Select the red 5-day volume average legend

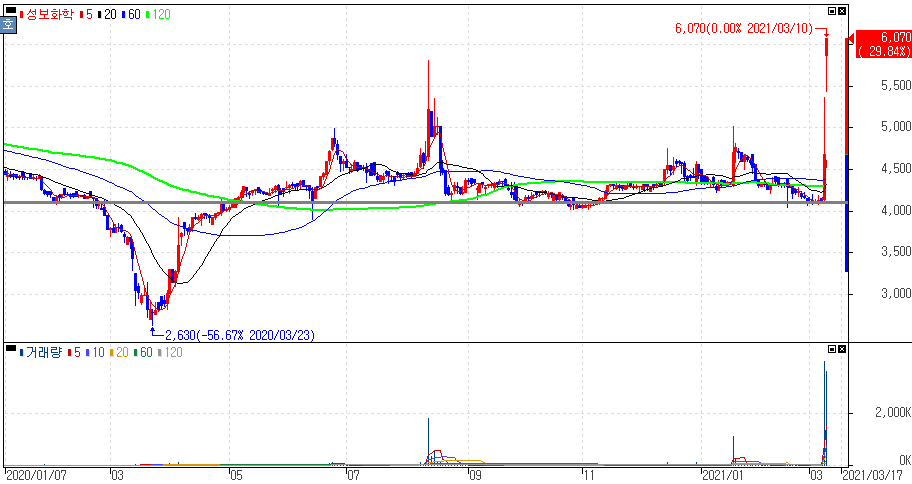pos(74,353)
